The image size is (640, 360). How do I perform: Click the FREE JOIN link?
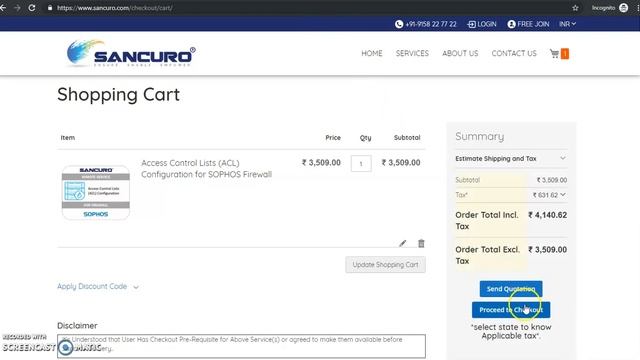(x=528, y=24)
